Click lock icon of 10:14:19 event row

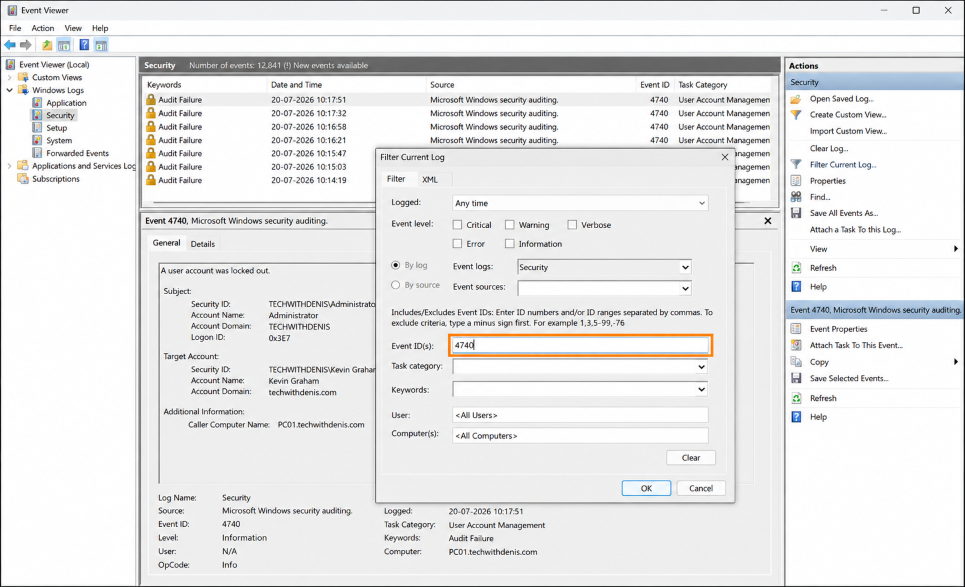151,180
